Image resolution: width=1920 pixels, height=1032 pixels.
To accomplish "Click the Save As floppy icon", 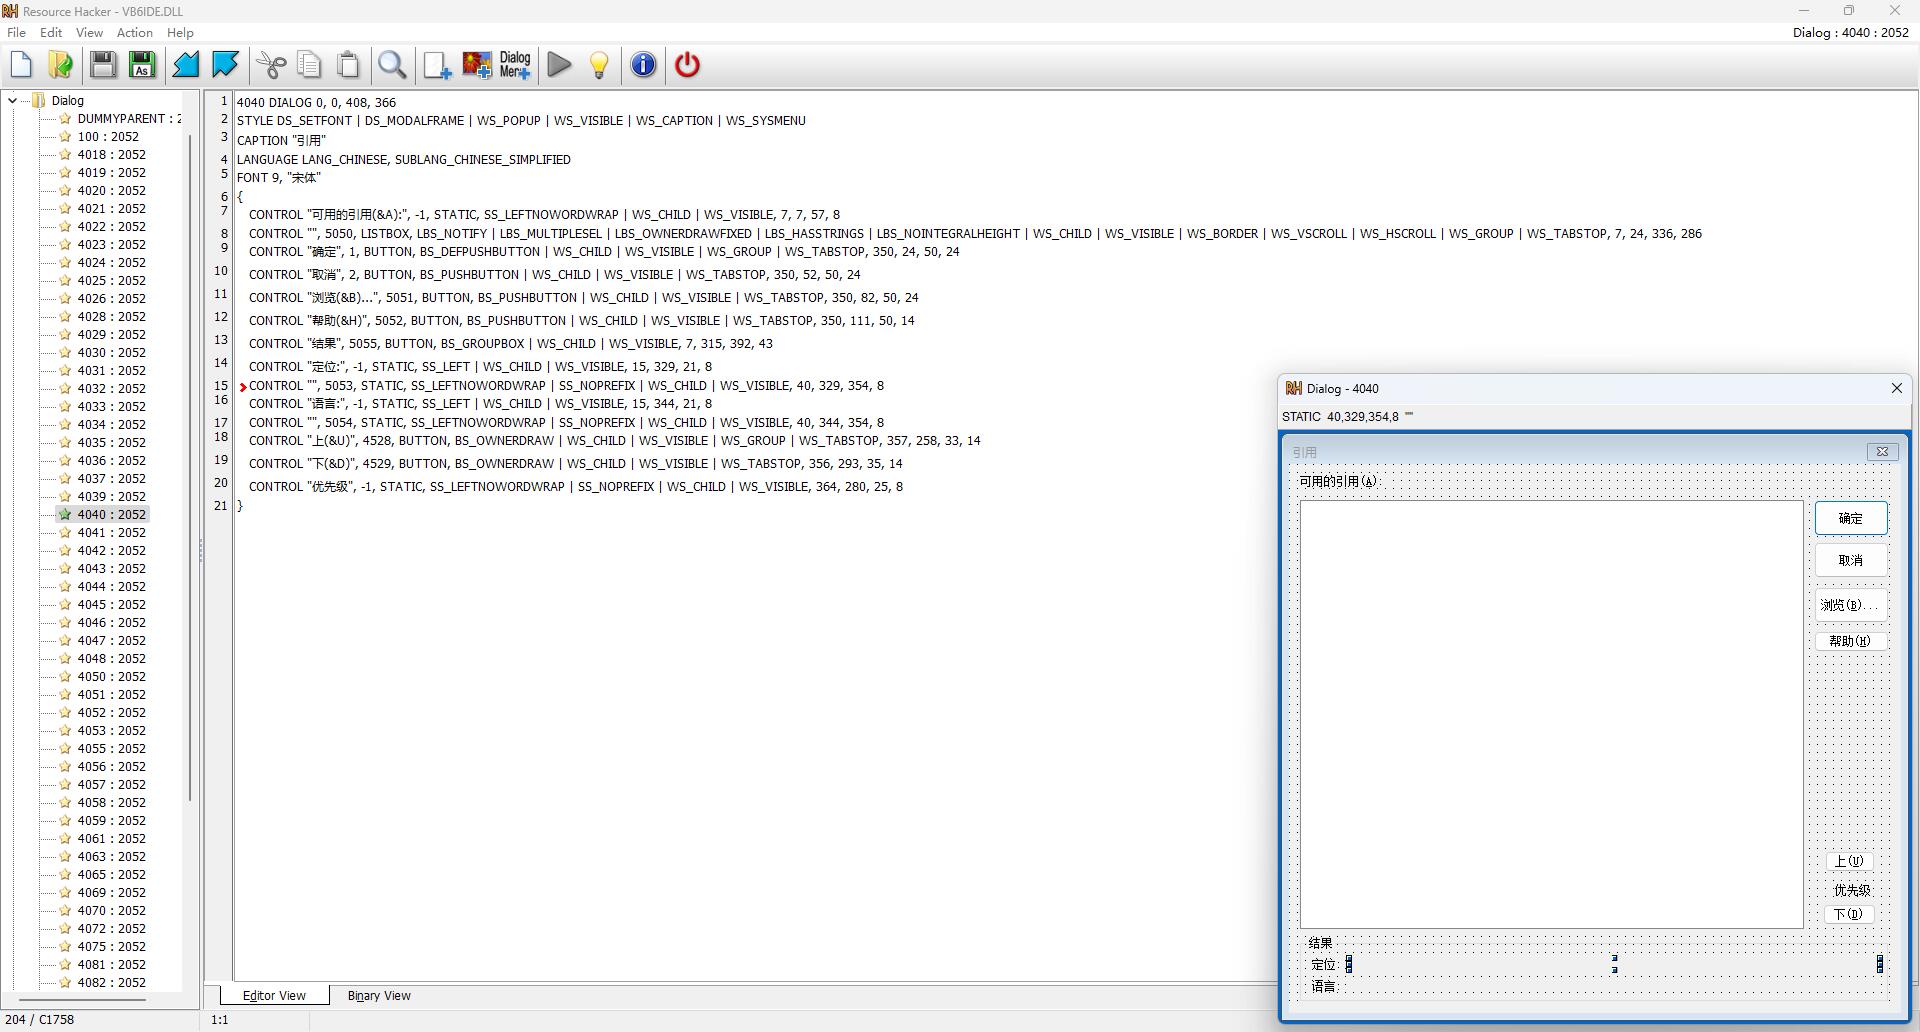I will tap(142, 65).
